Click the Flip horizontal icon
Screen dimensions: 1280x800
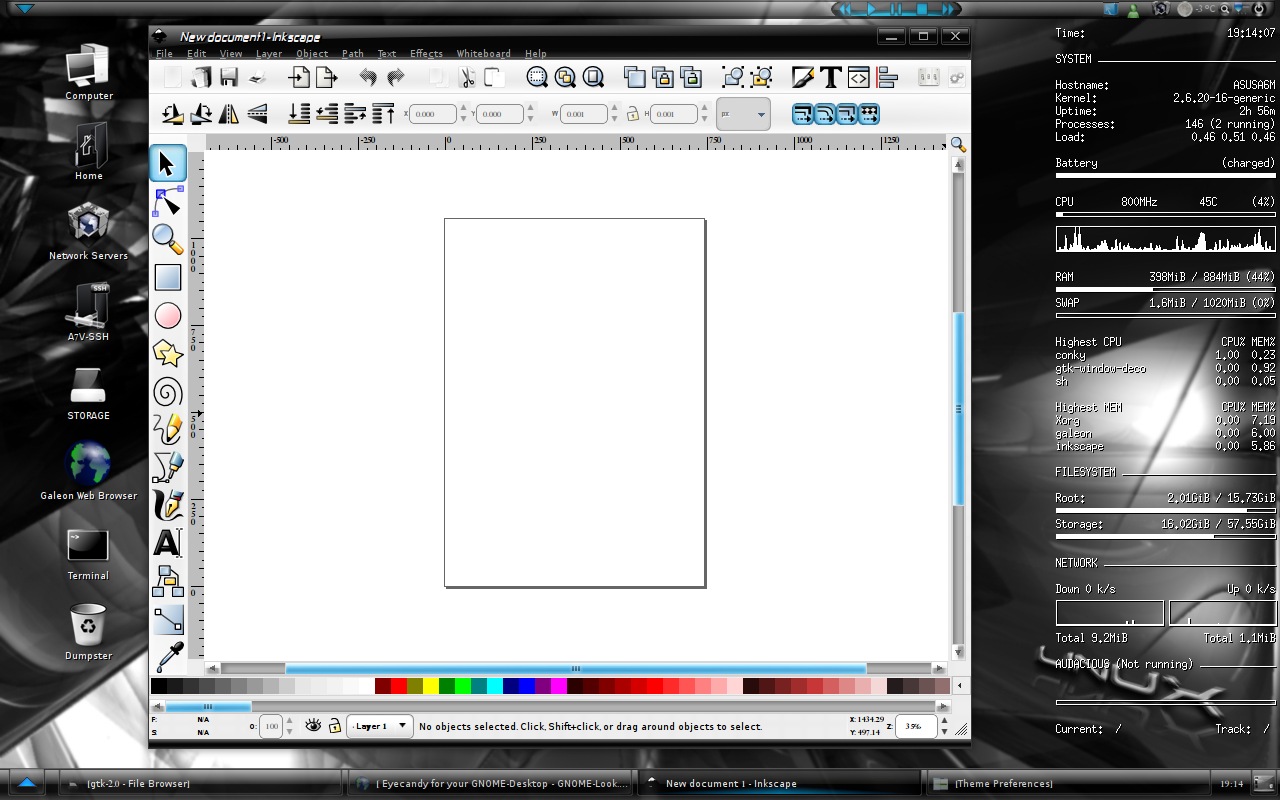point(229,114)
